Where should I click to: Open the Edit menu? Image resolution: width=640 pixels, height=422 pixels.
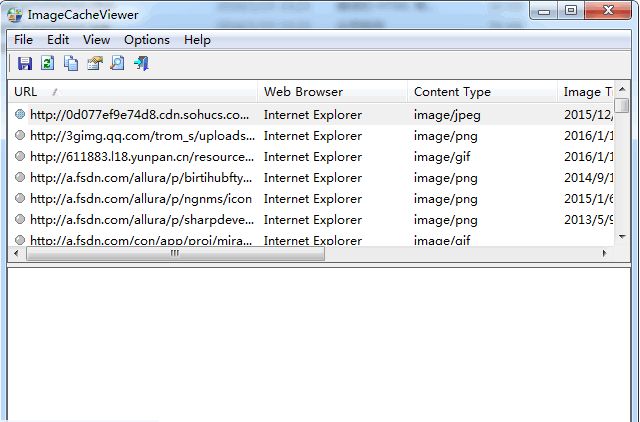point(58,40)
